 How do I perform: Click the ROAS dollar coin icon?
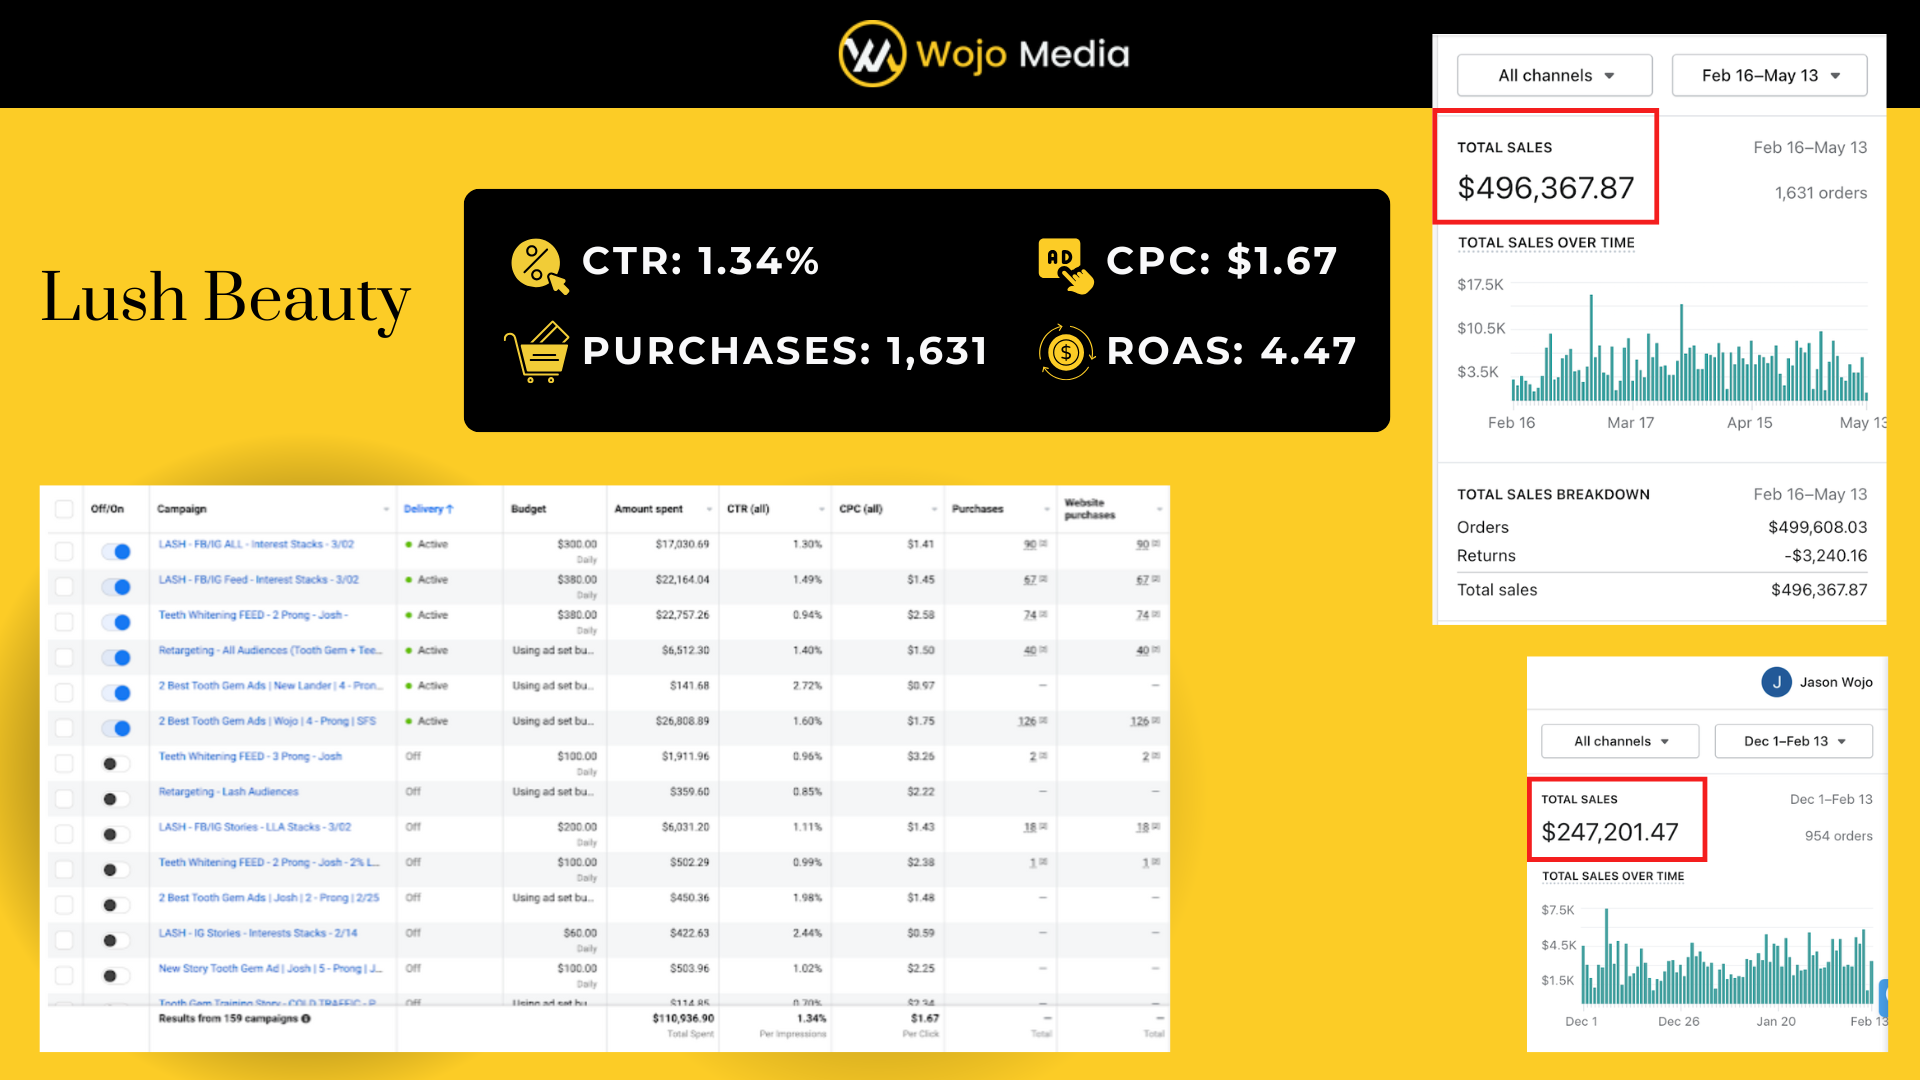pos(1066,352)
